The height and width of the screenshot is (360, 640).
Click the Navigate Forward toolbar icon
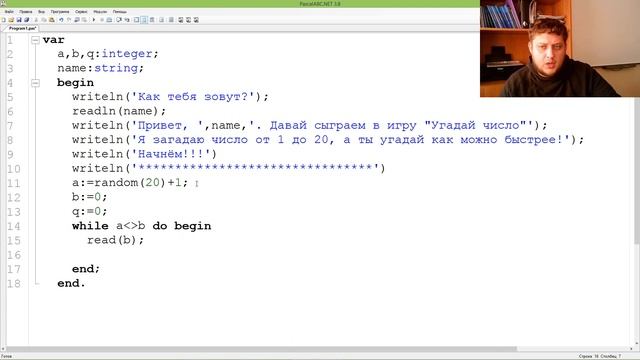tap(84, 20)
